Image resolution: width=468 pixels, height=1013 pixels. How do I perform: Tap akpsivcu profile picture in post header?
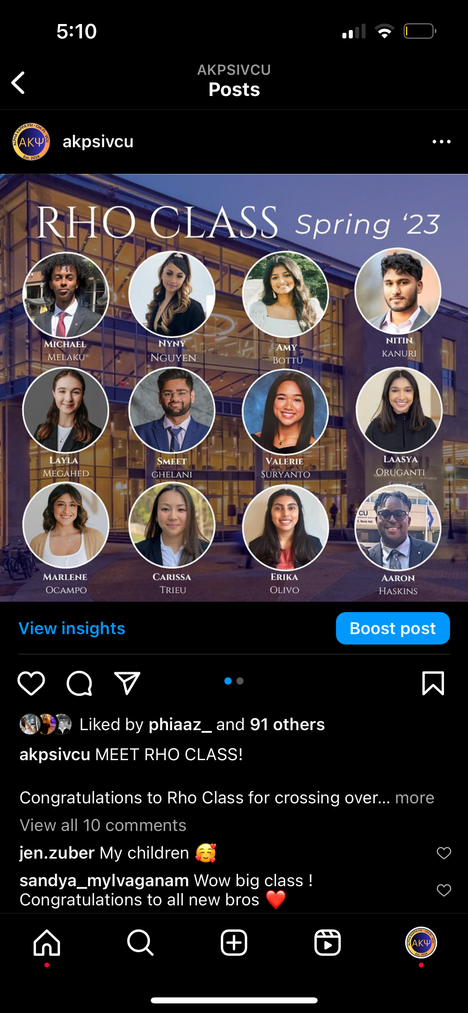click(x=31, y=141)
